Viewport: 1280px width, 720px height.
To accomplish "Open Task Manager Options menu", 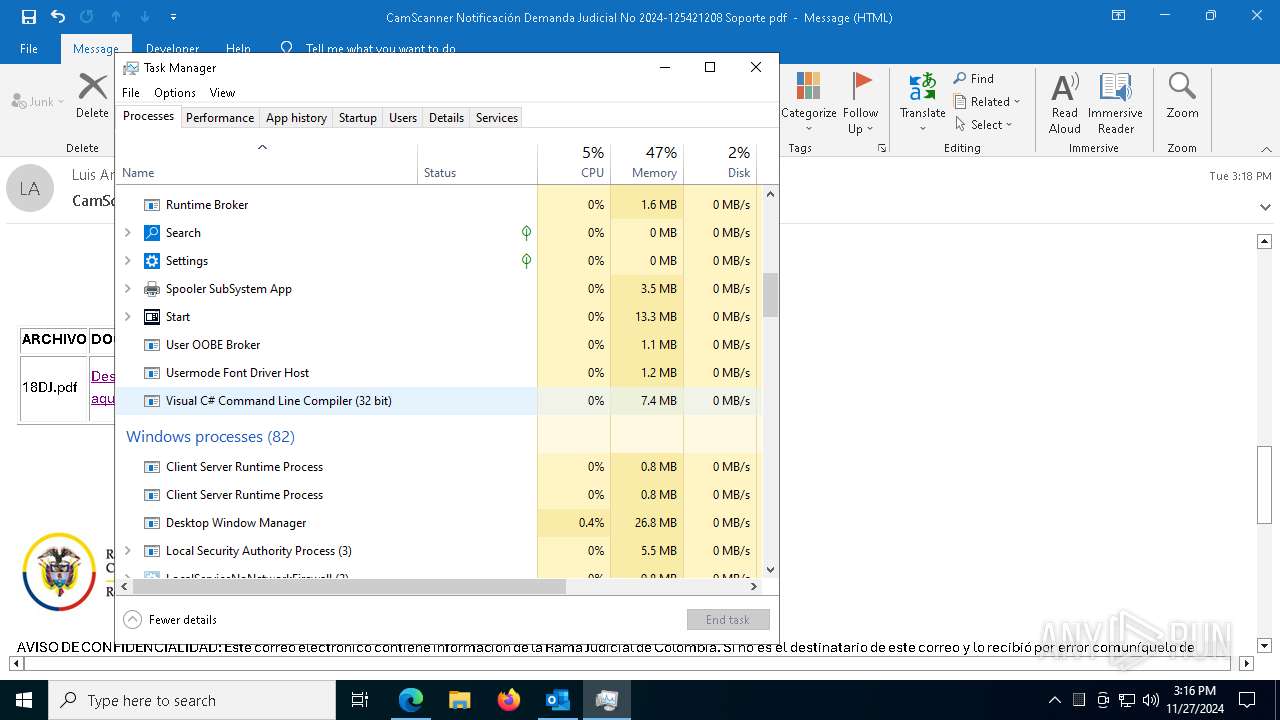I will tap(175, 93).
